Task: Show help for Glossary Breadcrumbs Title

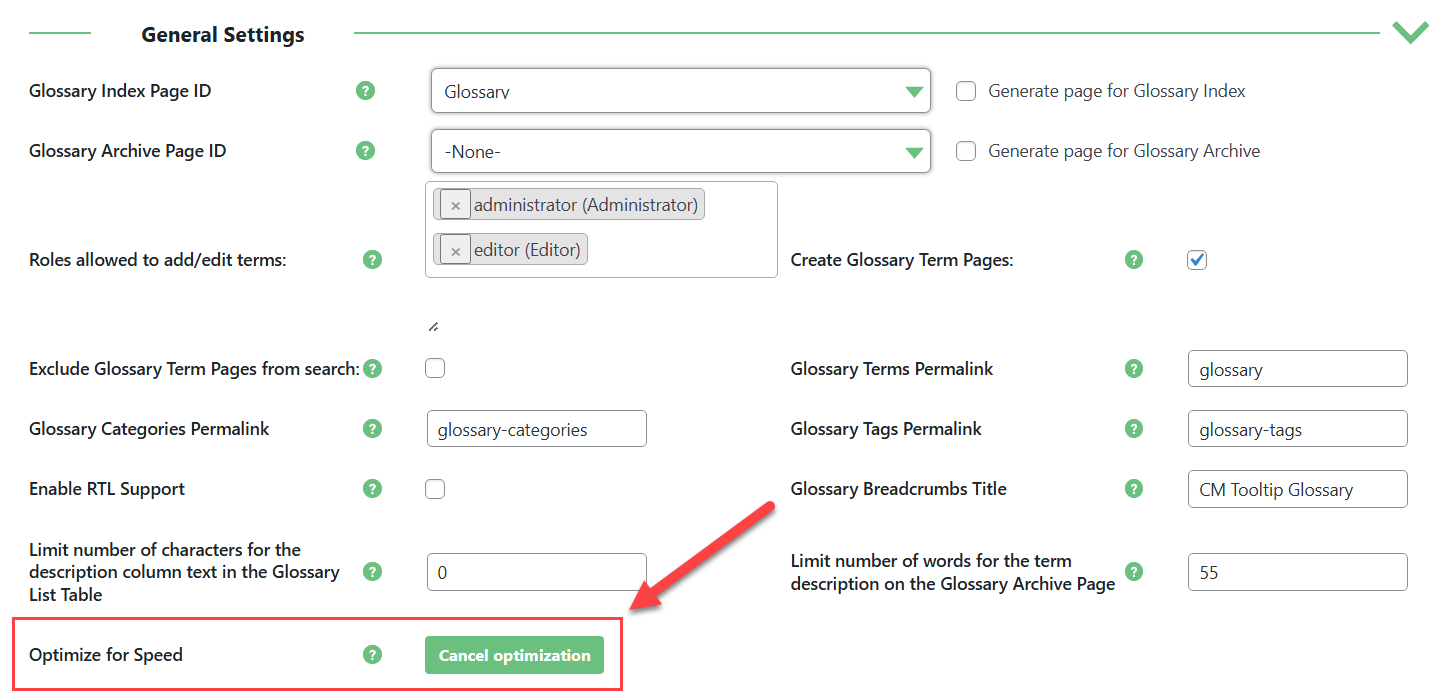Action: [x=1134, y=489]
